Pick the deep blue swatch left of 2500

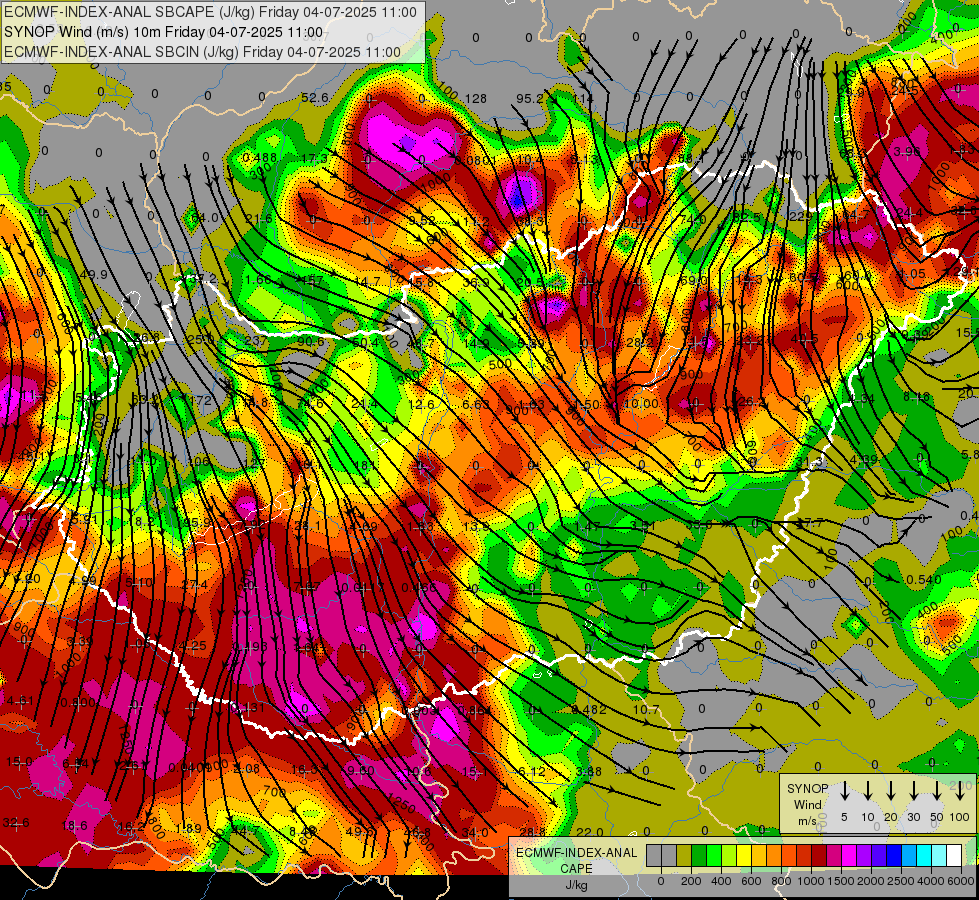[x=894, y=855]
